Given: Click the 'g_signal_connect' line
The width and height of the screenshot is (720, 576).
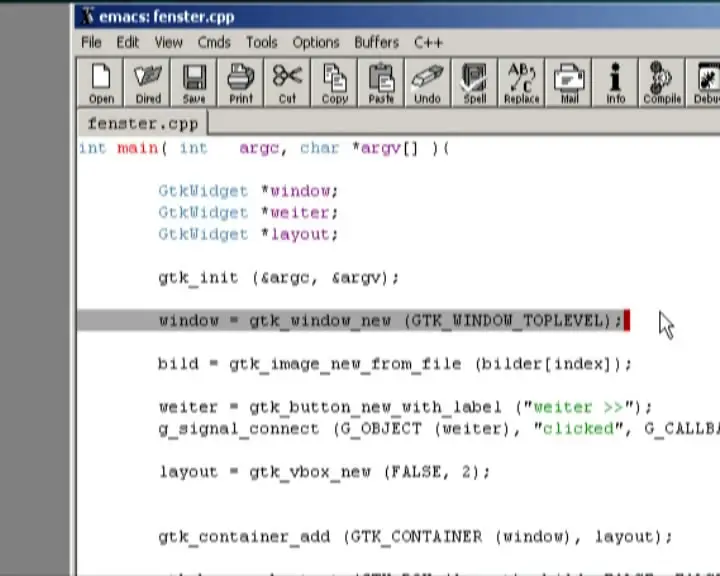Looking at the screenshot, I should point(439,429).
